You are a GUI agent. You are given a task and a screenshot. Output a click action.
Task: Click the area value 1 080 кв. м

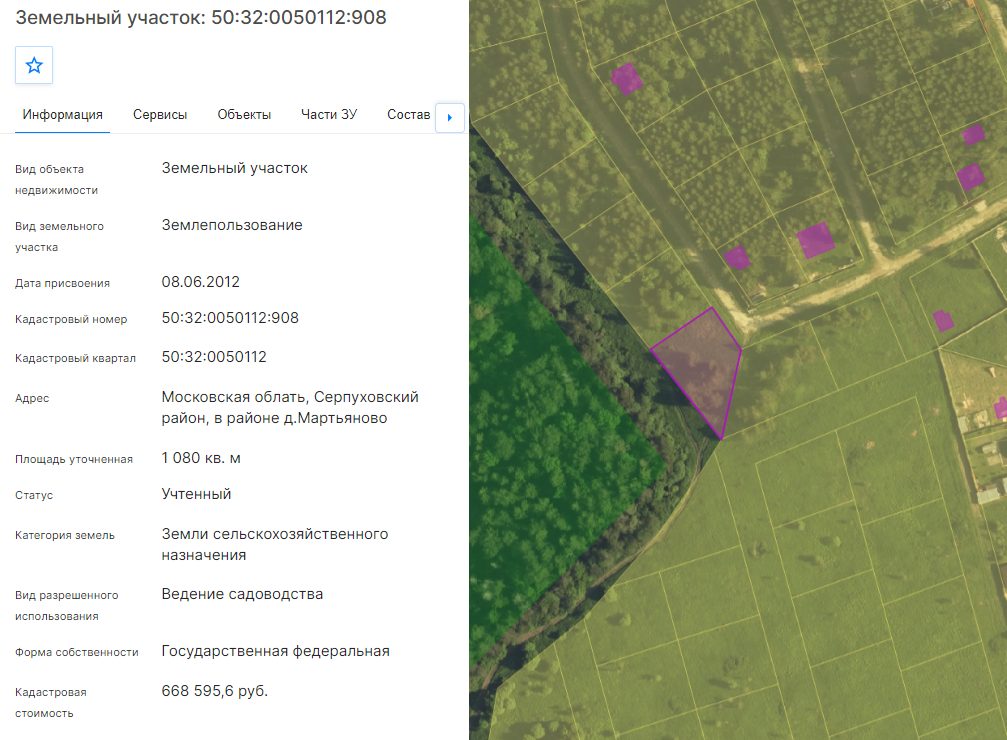pyautogui.click(x=201, y=458)
